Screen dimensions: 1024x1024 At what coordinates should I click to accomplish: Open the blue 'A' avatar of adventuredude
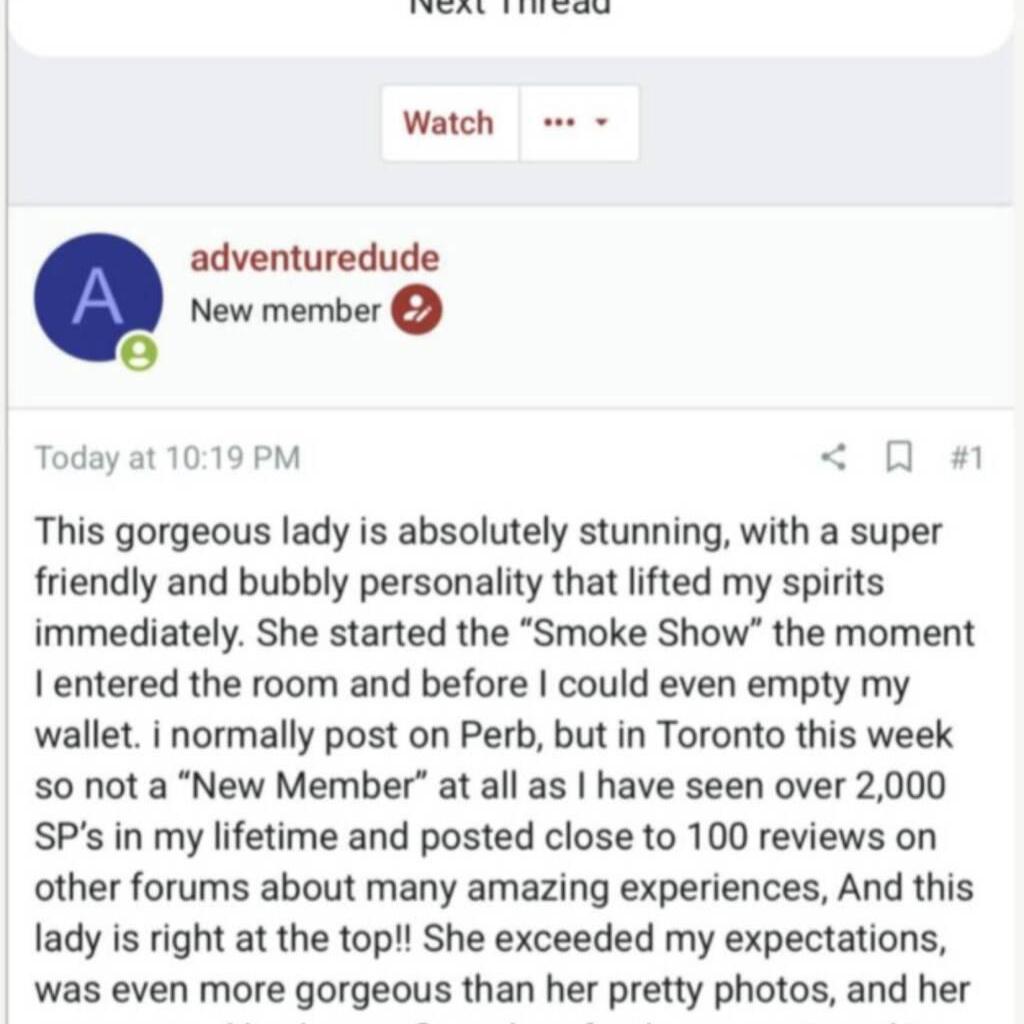click(97, 298)
